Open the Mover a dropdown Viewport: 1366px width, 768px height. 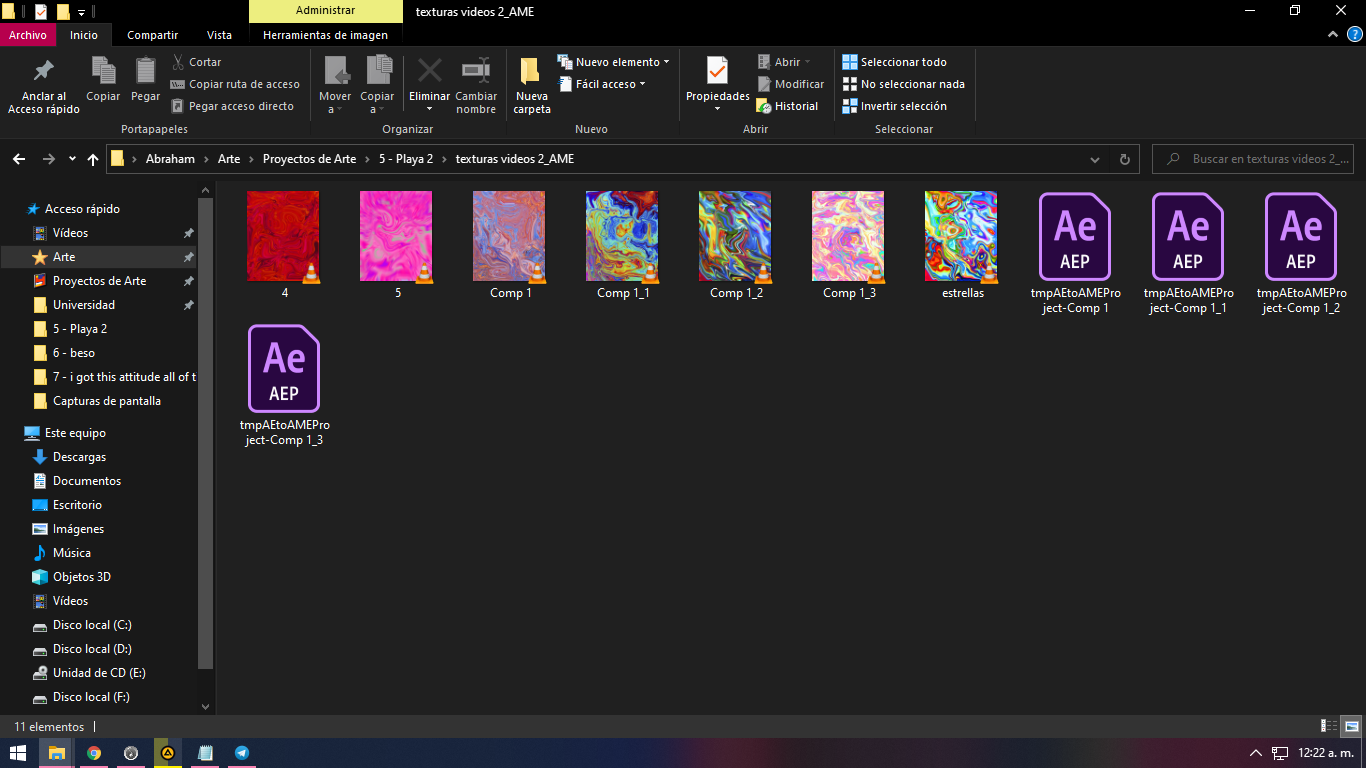335,85
